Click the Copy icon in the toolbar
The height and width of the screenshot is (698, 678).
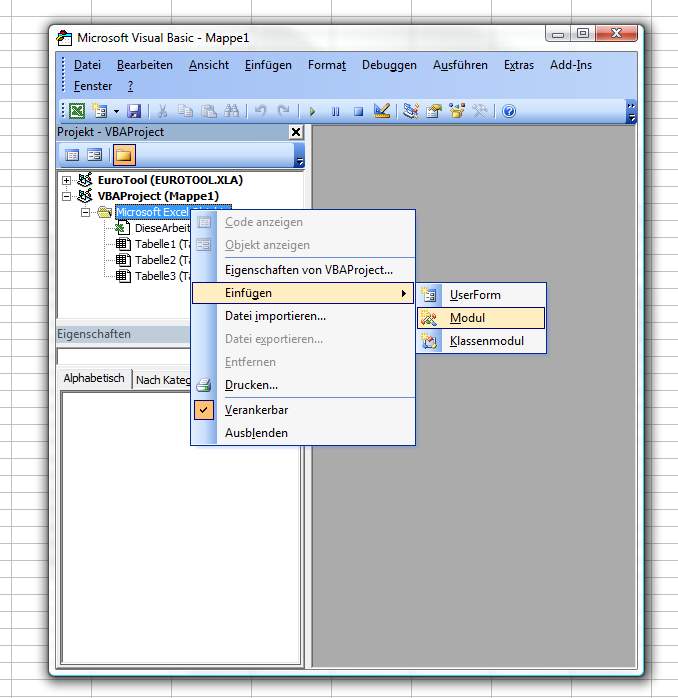pyautogui.click(x=185, y=111)
